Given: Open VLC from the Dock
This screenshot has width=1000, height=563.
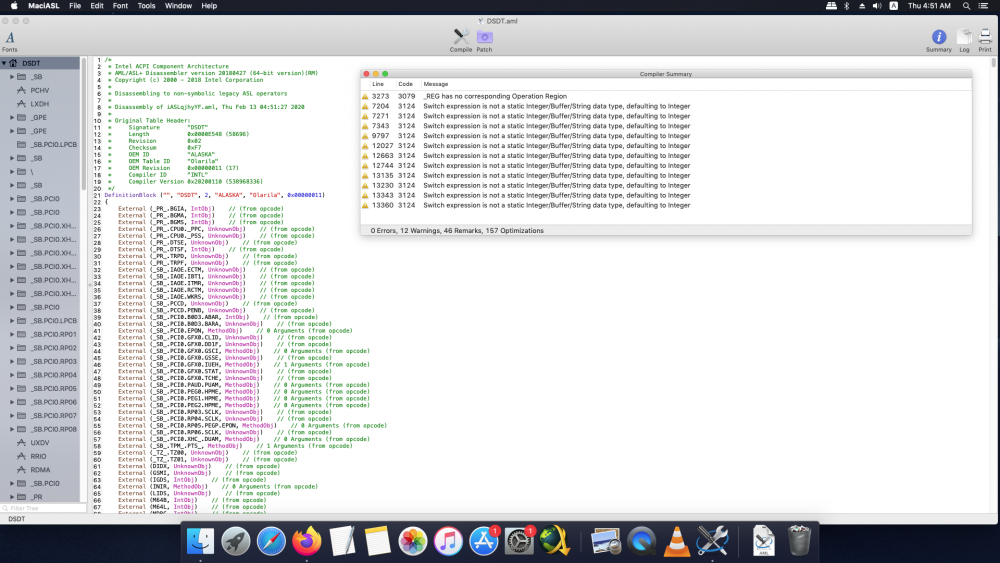Looking at the screenshot, I should pyautogui.click(x=677, y=541).
